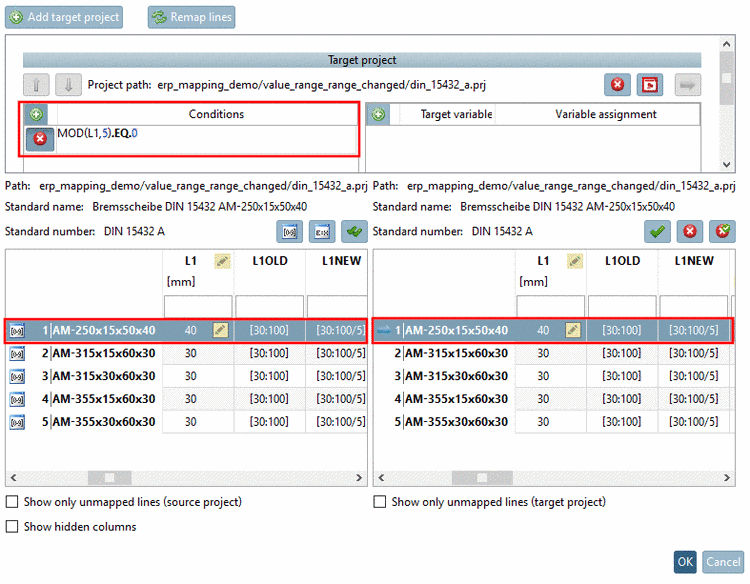This screenshot has height=584, width=750.
Task: Add a target variable with green plus
Action: [378, 114]
